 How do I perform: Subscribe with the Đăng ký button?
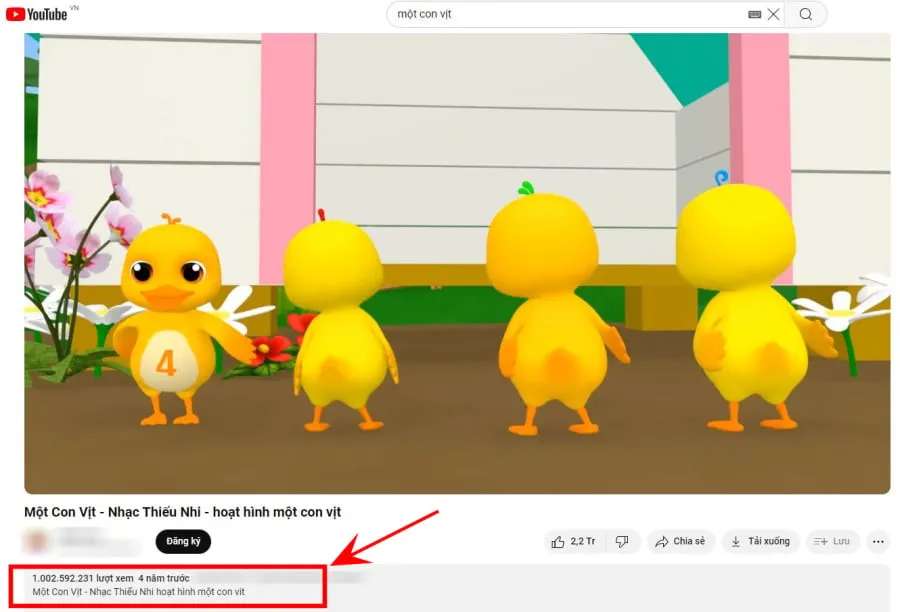click(183, 541)
